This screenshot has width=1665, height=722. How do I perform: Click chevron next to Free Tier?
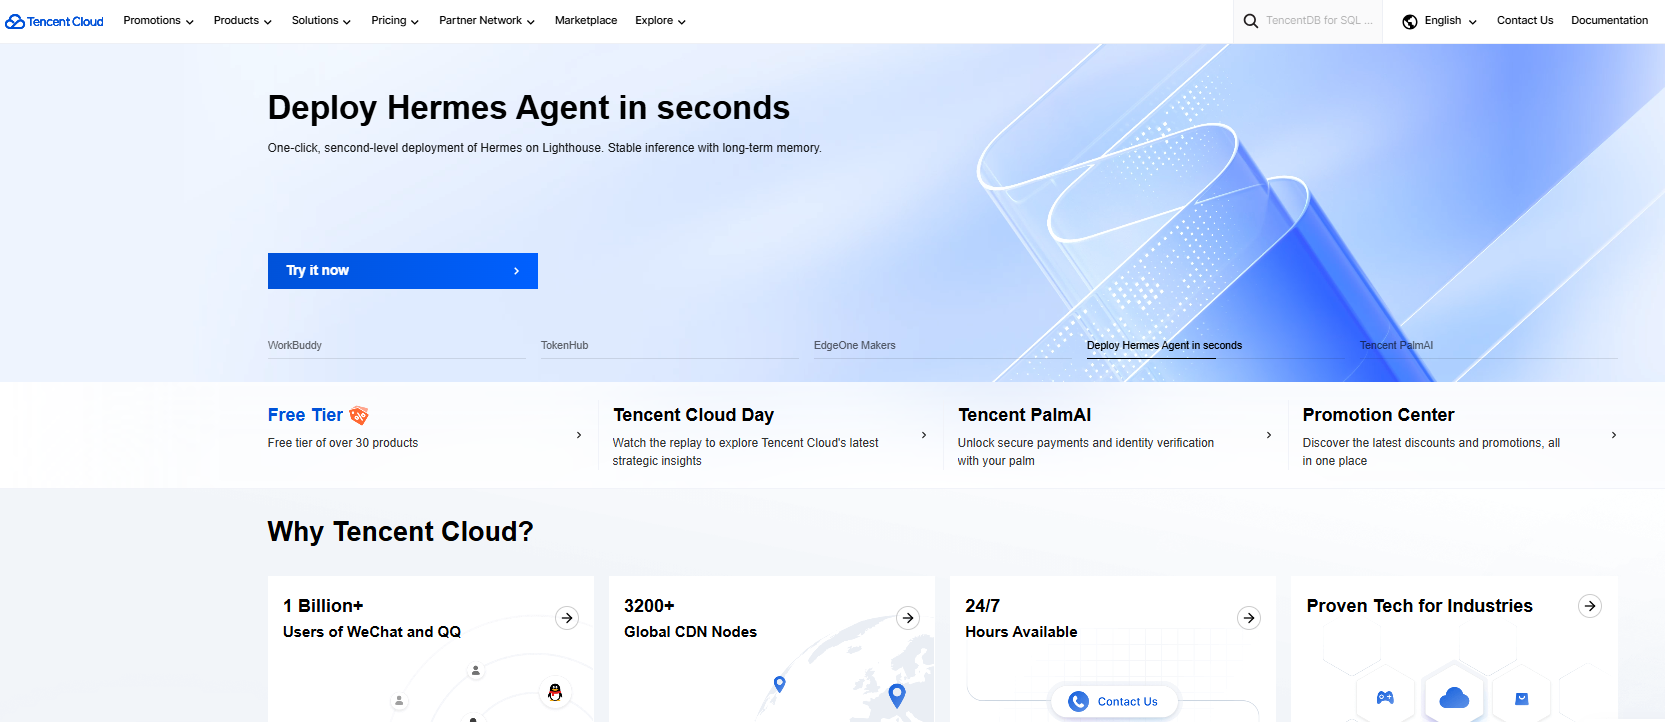[579, 435]
